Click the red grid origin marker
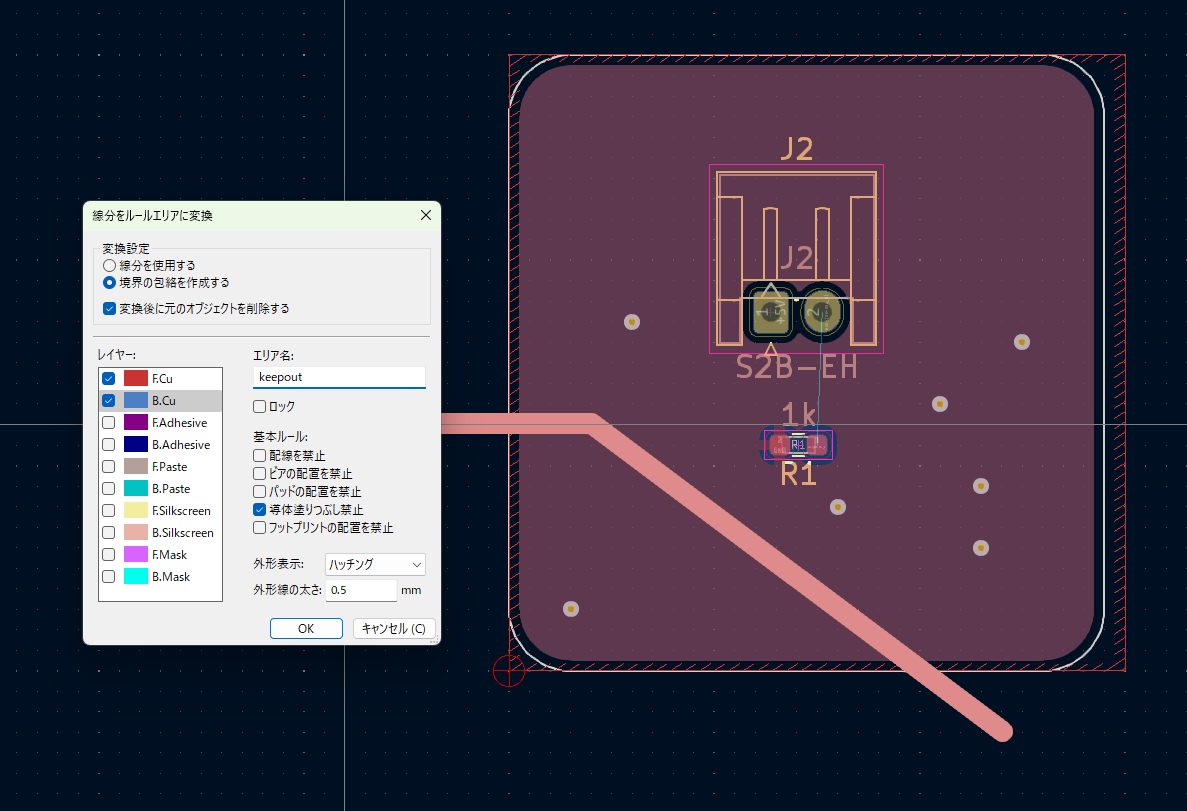The width and height of the screenshot is (1187, 811). (509, 671)
